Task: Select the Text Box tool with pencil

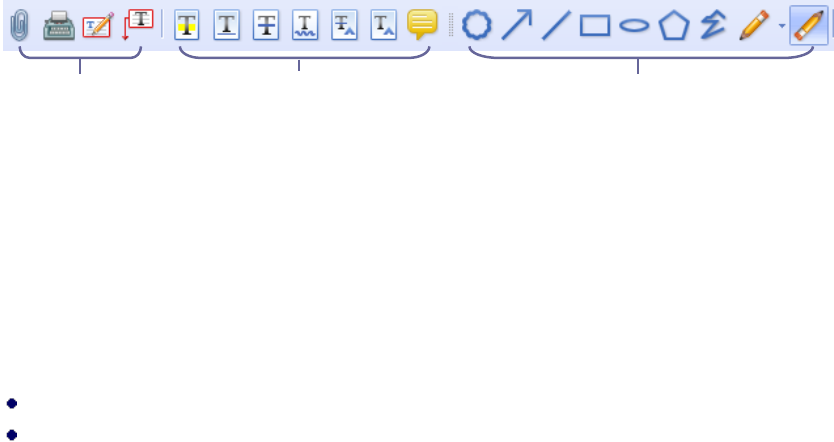Action: point(98,25)
